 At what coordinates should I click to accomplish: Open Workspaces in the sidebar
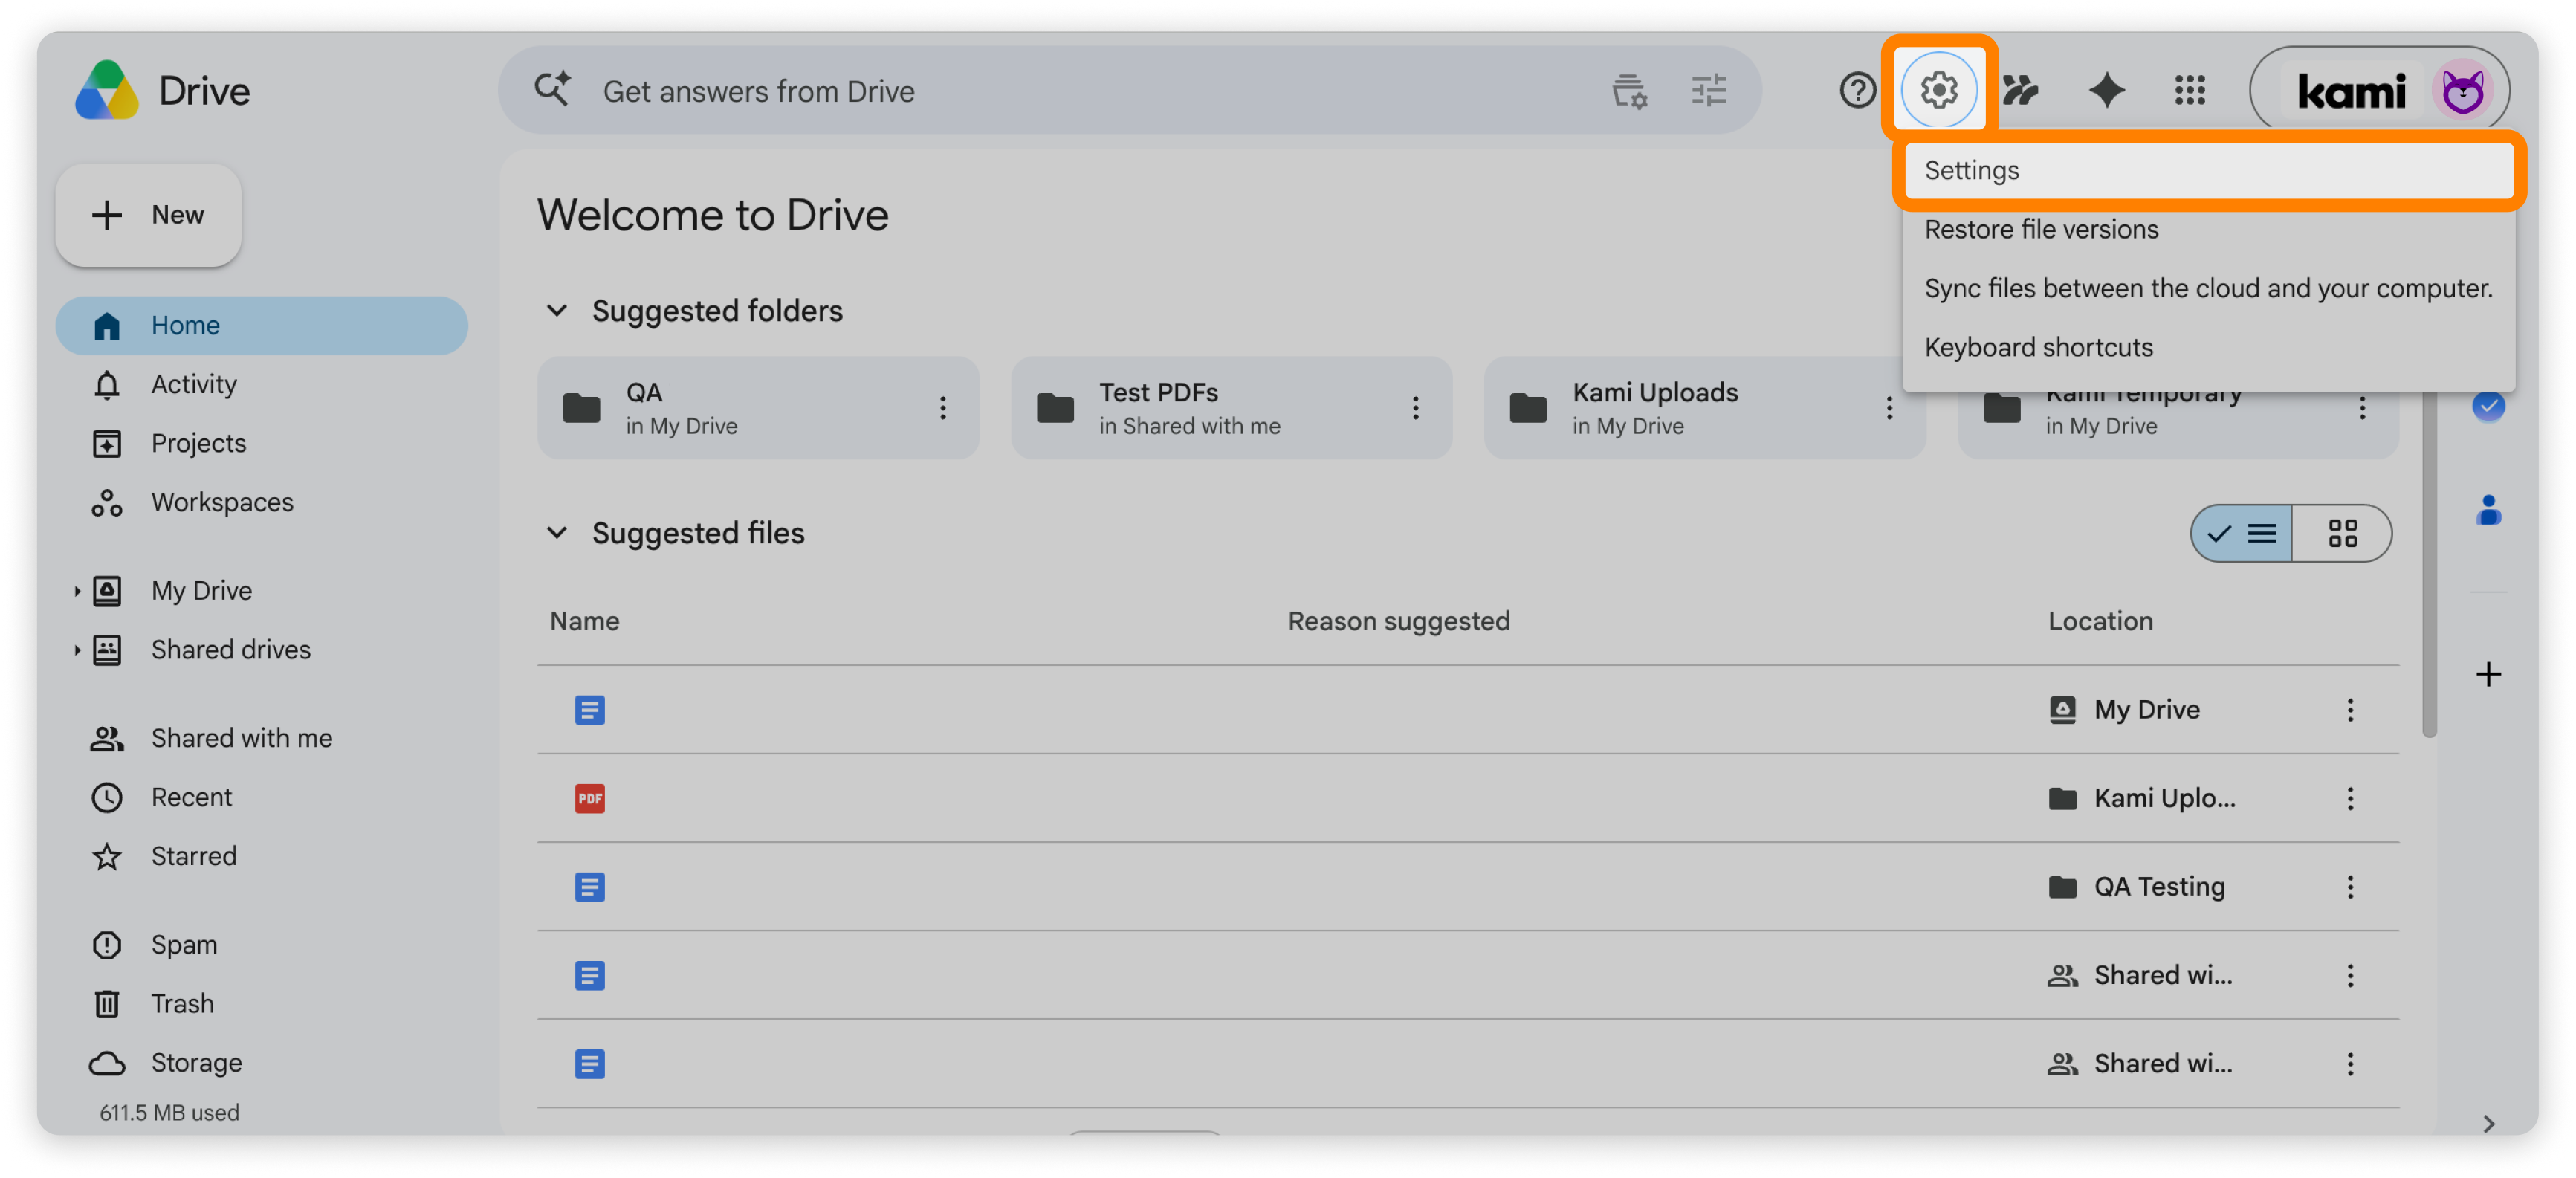[x=262, y=502]
